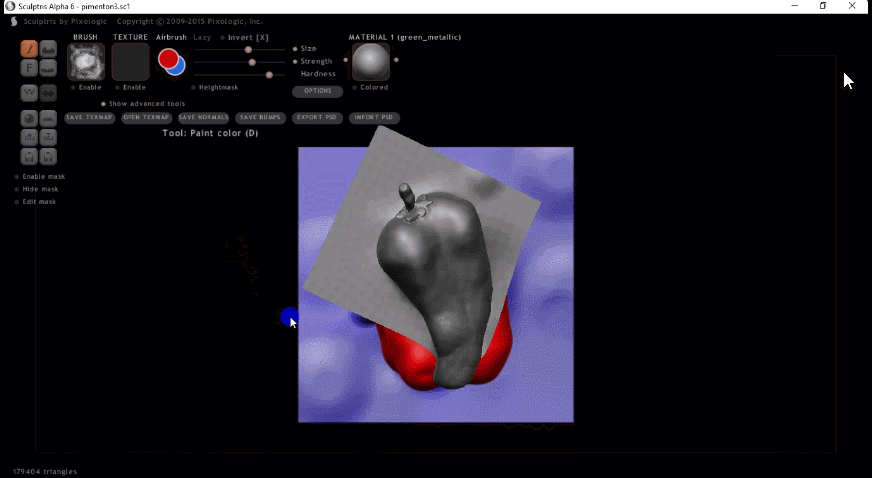The height and width of the screenshot is (478, 872).
Task: Click next material dot right of sphere
Action: point(396,60)
